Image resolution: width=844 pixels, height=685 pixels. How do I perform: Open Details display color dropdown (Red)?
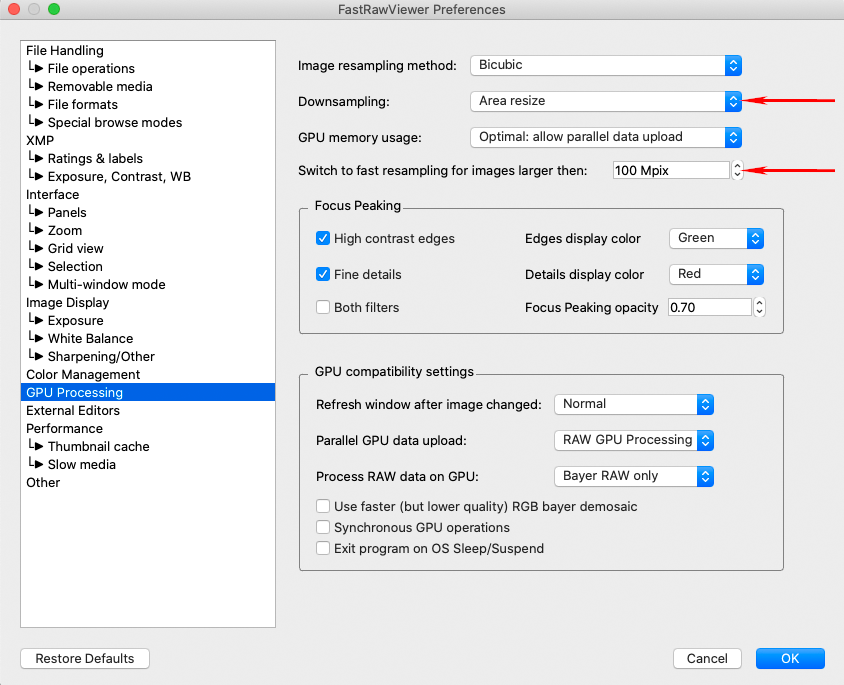coord(716,275)
